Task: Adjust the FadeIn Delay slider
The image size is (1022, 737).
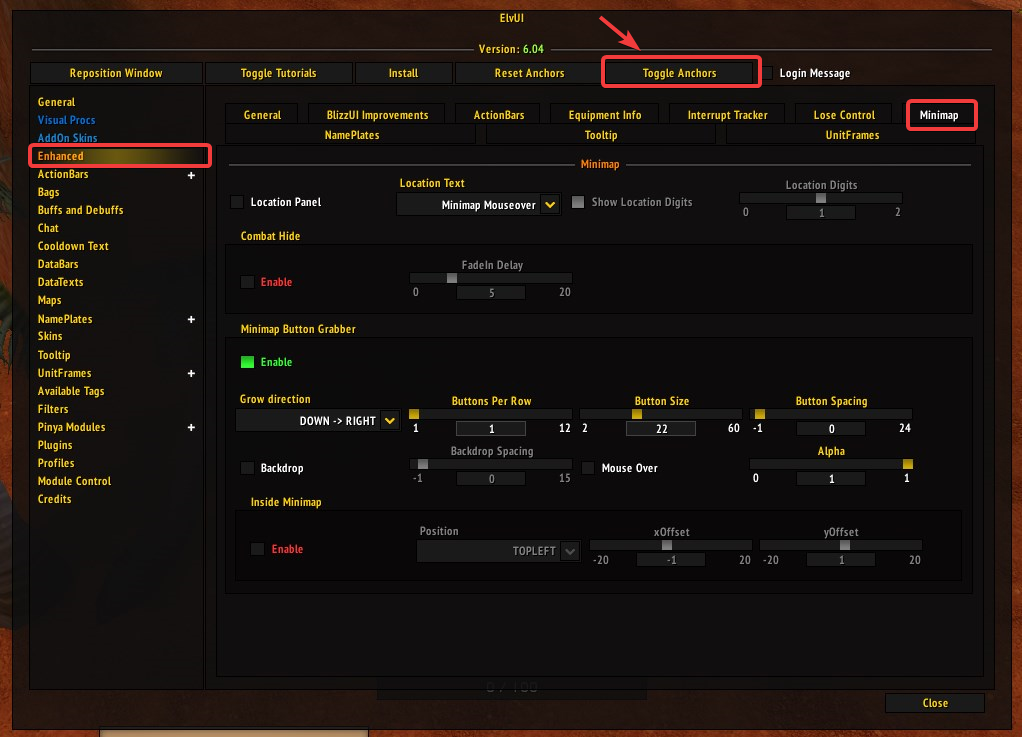Action: click(x=491, y=278)
